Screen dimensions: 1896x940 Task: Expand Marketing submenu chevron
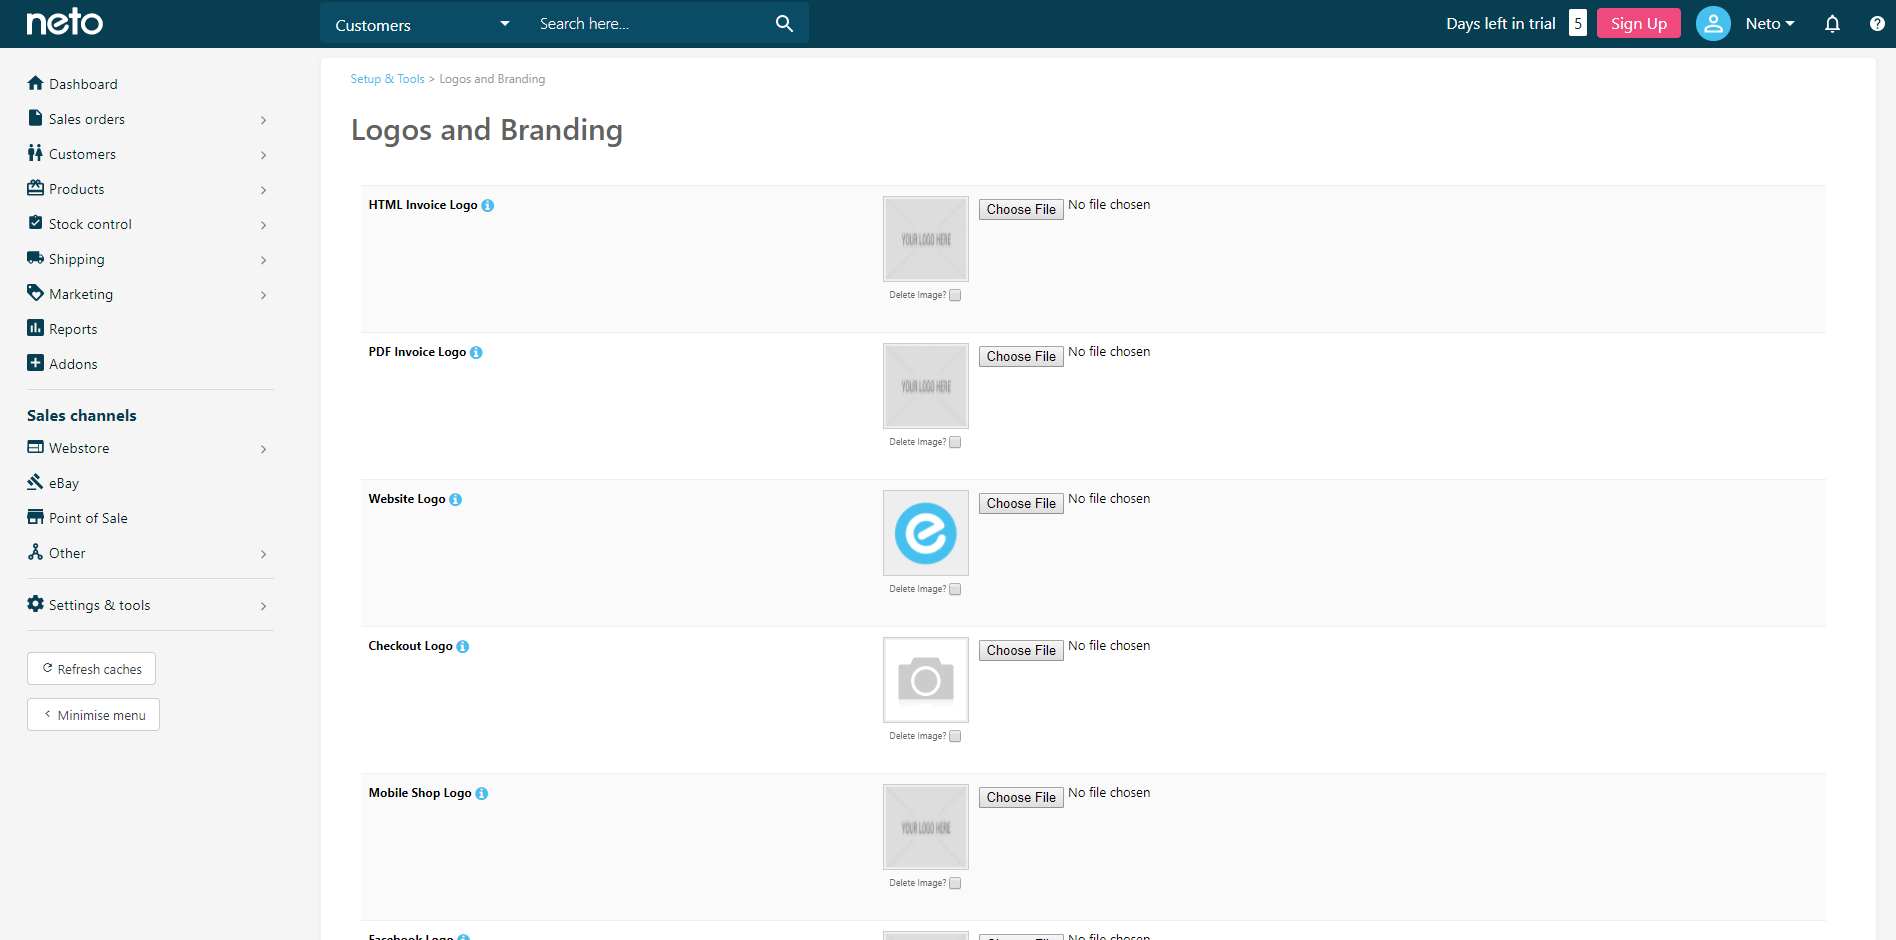coord(263,295)
